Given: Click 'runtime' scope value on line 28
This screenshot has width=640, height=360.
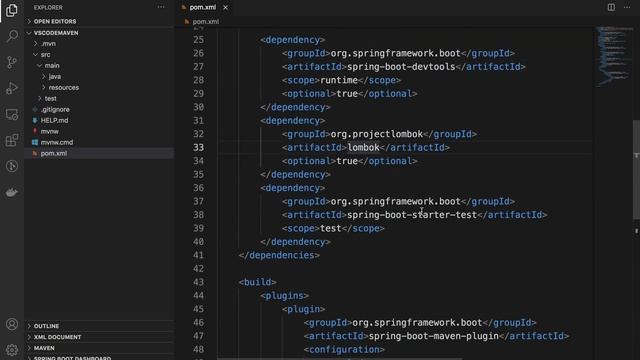Looking at the screenshot, I should click(x=339, y=80).
